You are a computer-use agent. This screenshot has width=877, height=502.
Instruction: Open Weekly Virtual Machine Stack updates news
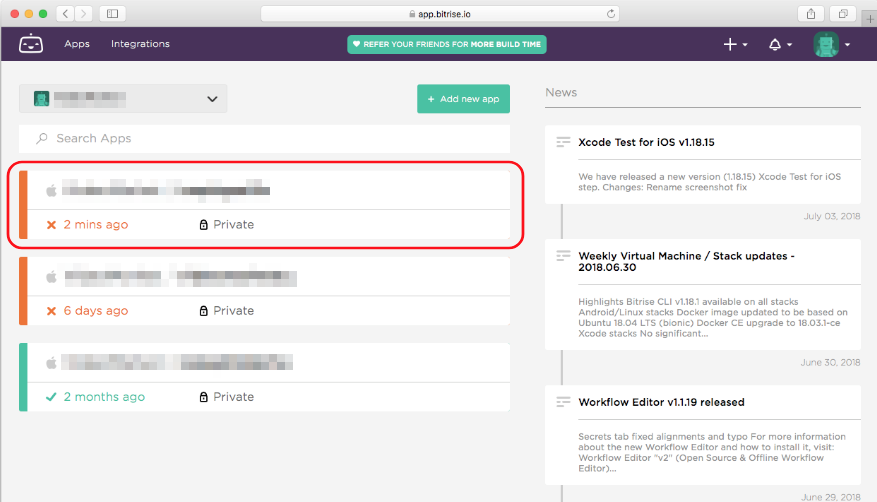click(686, 262)
